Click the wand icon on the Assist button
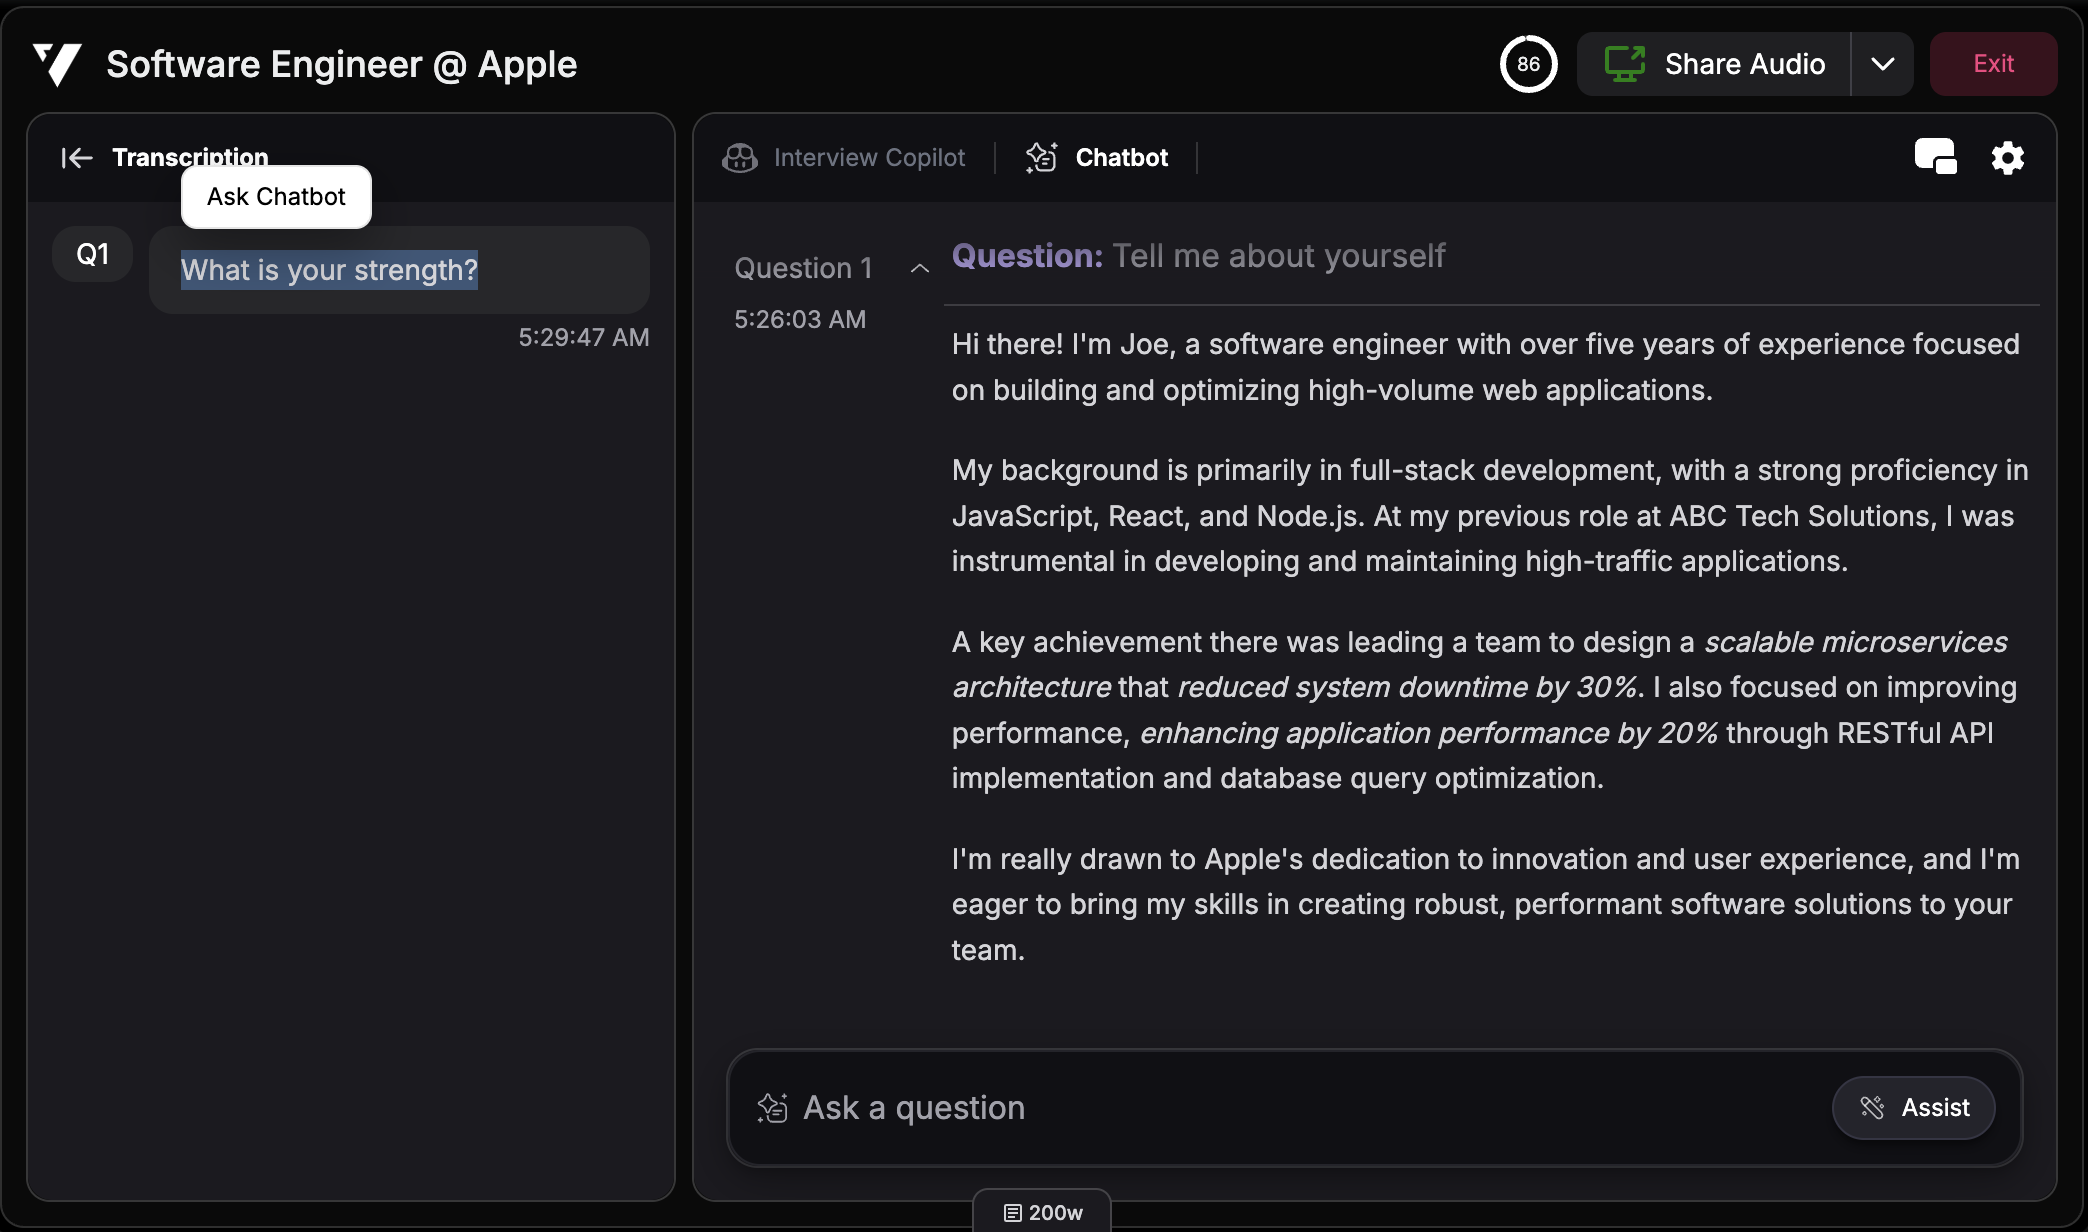The width and height of the screenshot is (2088, 1232). tap(1872, 1107)
